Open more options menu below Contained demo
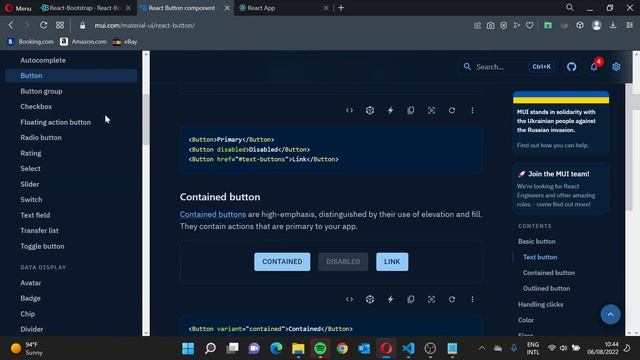This screenshot has width=640, height=360. tap(472, 299)
